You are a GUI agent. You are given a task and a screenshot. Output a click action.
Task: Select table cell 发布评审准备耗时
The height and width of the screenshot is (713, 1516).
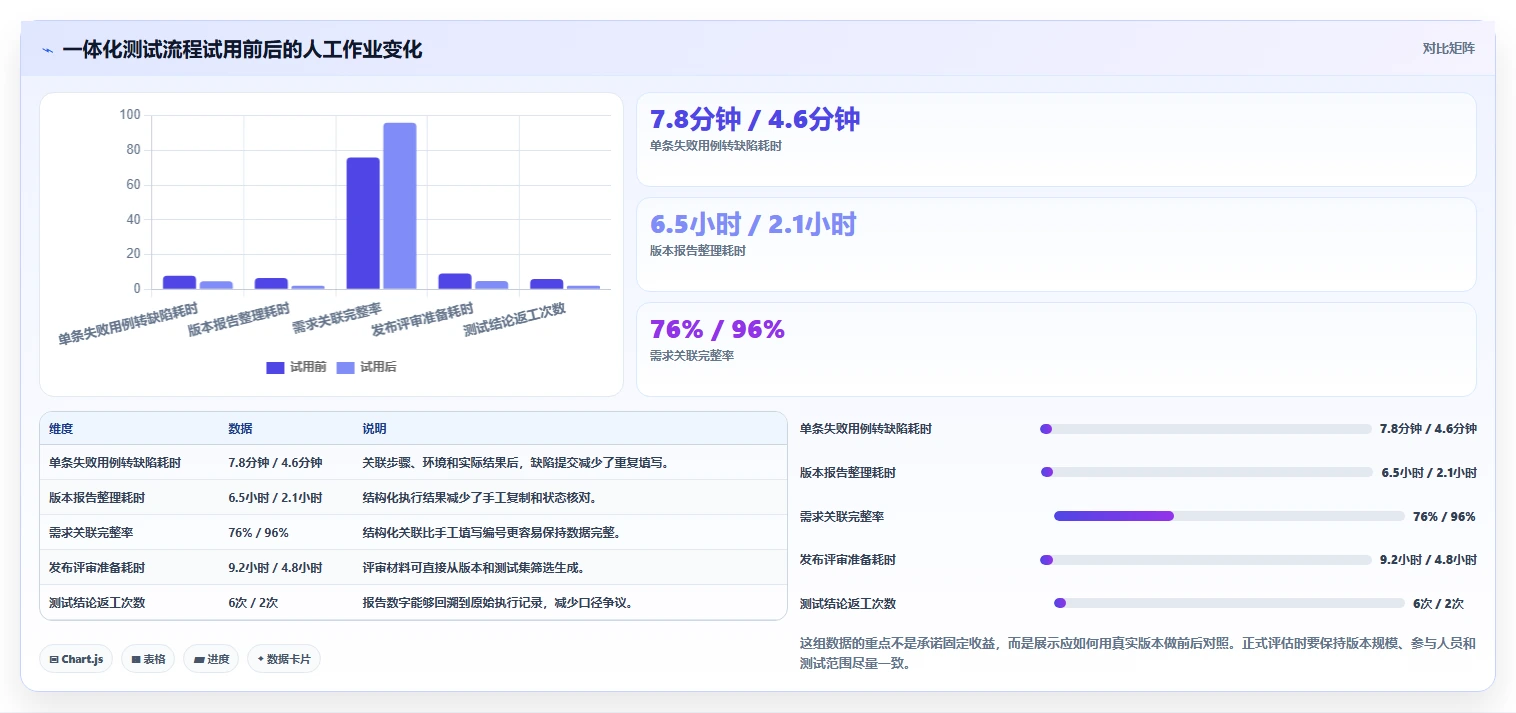(x=97, y=567)
